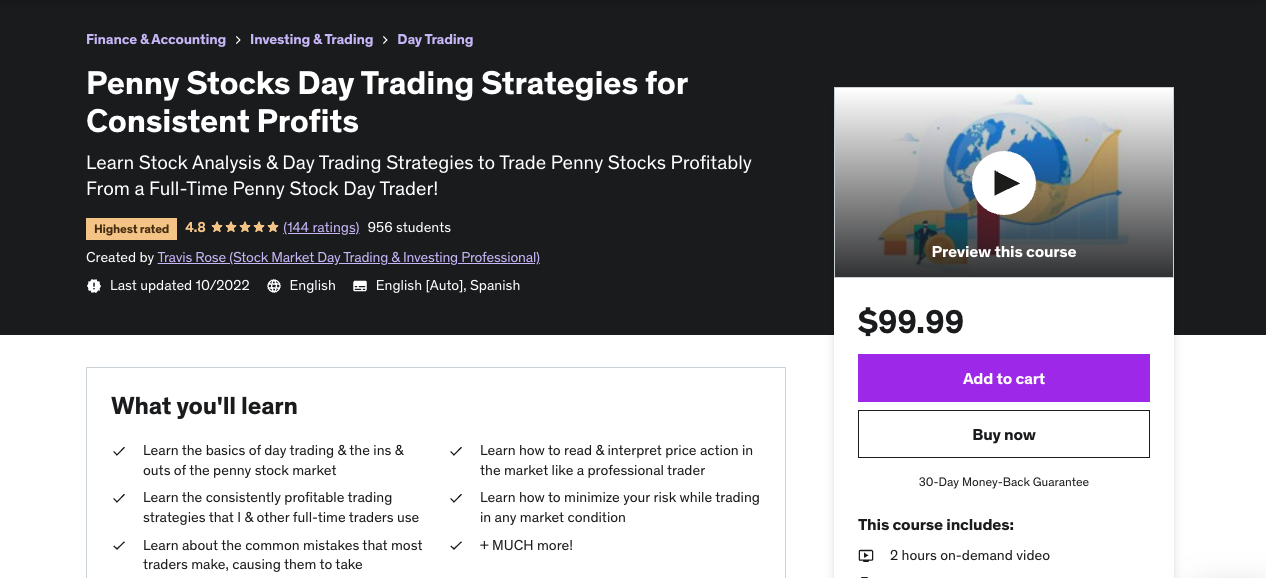Click the globe icon next to English
Screen dimensions: 1266x578
click(x=273, y=285)
